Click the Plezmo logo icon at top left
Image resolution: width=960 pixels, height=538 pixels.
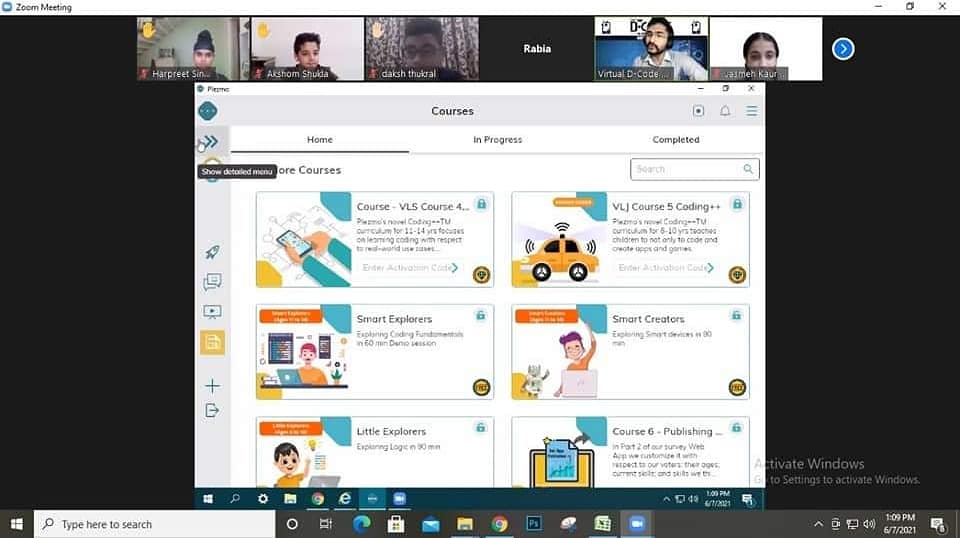point(208,111)
